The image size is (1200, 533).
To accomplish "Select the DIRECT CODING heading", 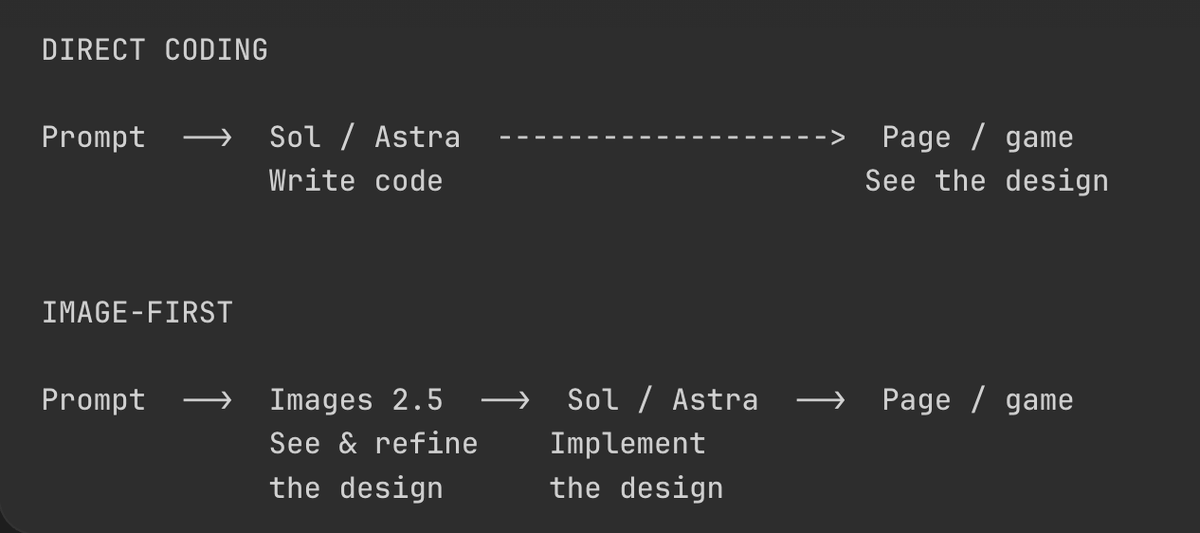I will [155, 50].
